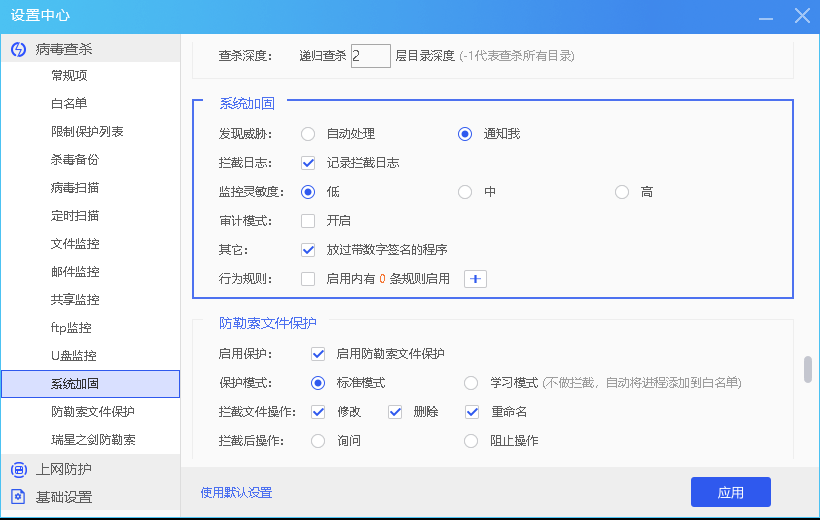The image size is (820, 520).
Task: Open 白名单 settings page
Action: point(69,104)
